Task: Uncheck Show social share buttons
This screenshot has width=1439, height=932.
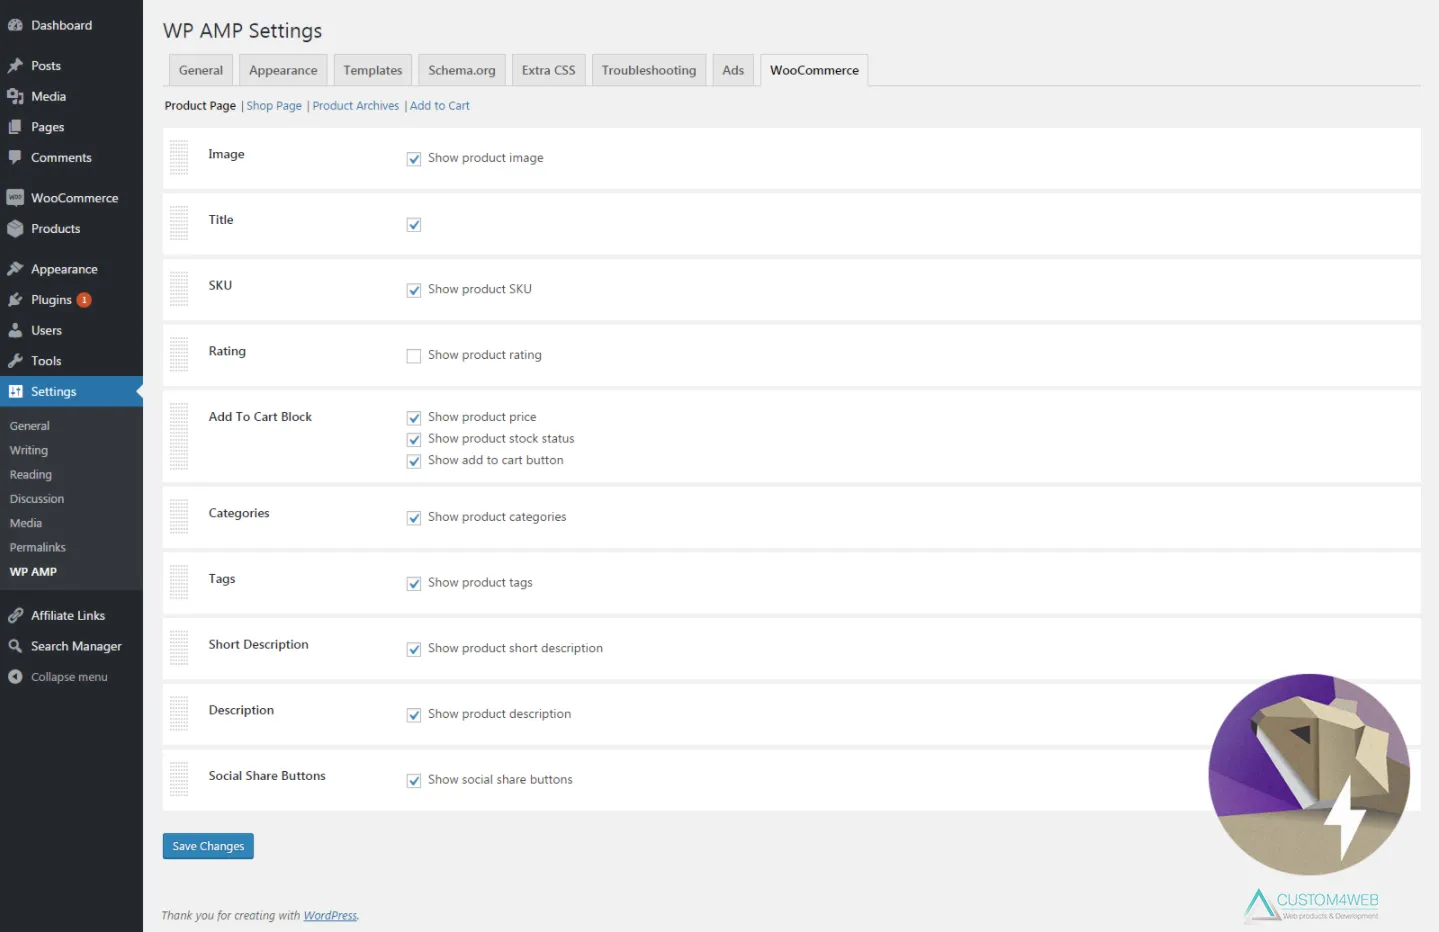Action: [413, 780]
